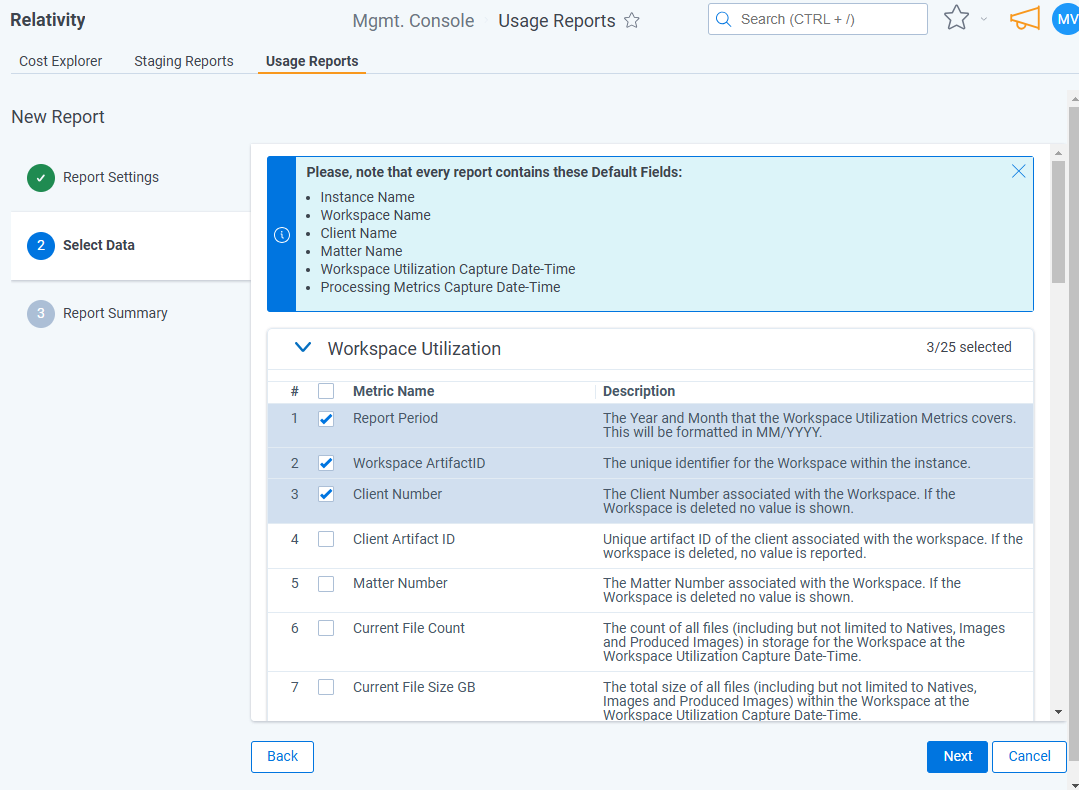
Task: Click the green completed checkmark icon
Action: pos(41,178)
